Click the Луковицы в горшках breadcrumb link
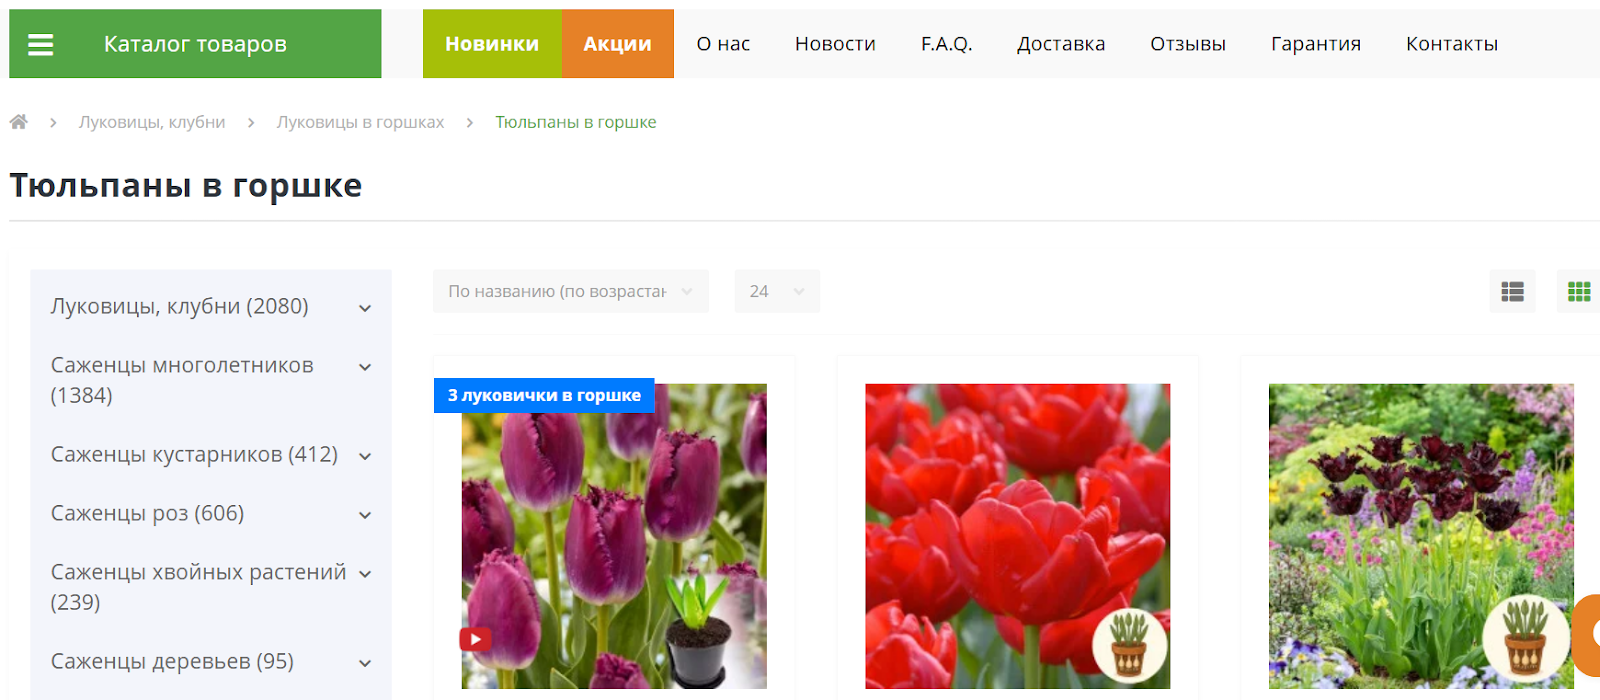Screen dimensions: 1600x700 pyautogui.click(x=360, y=122)
